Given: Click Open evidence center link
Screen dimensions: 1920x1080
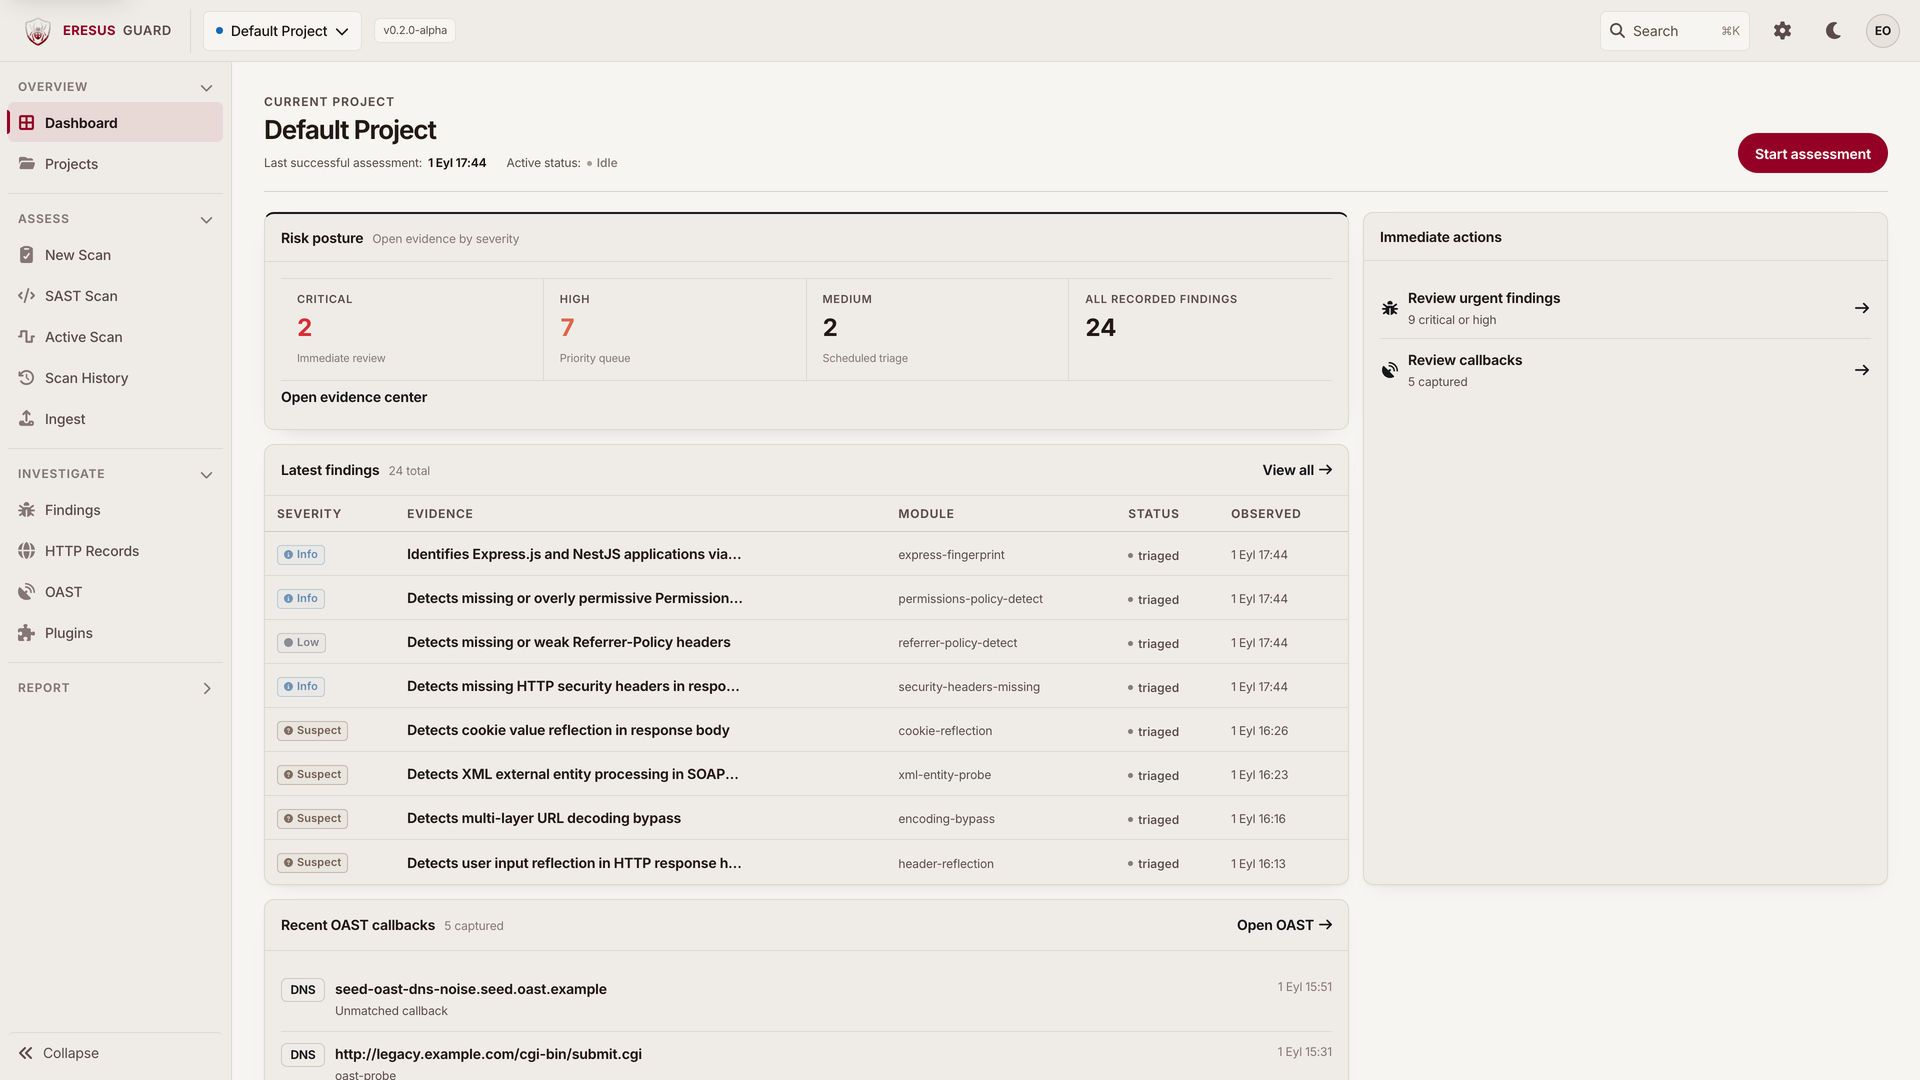Looking at the screenshot, I should tap(354, 397).
